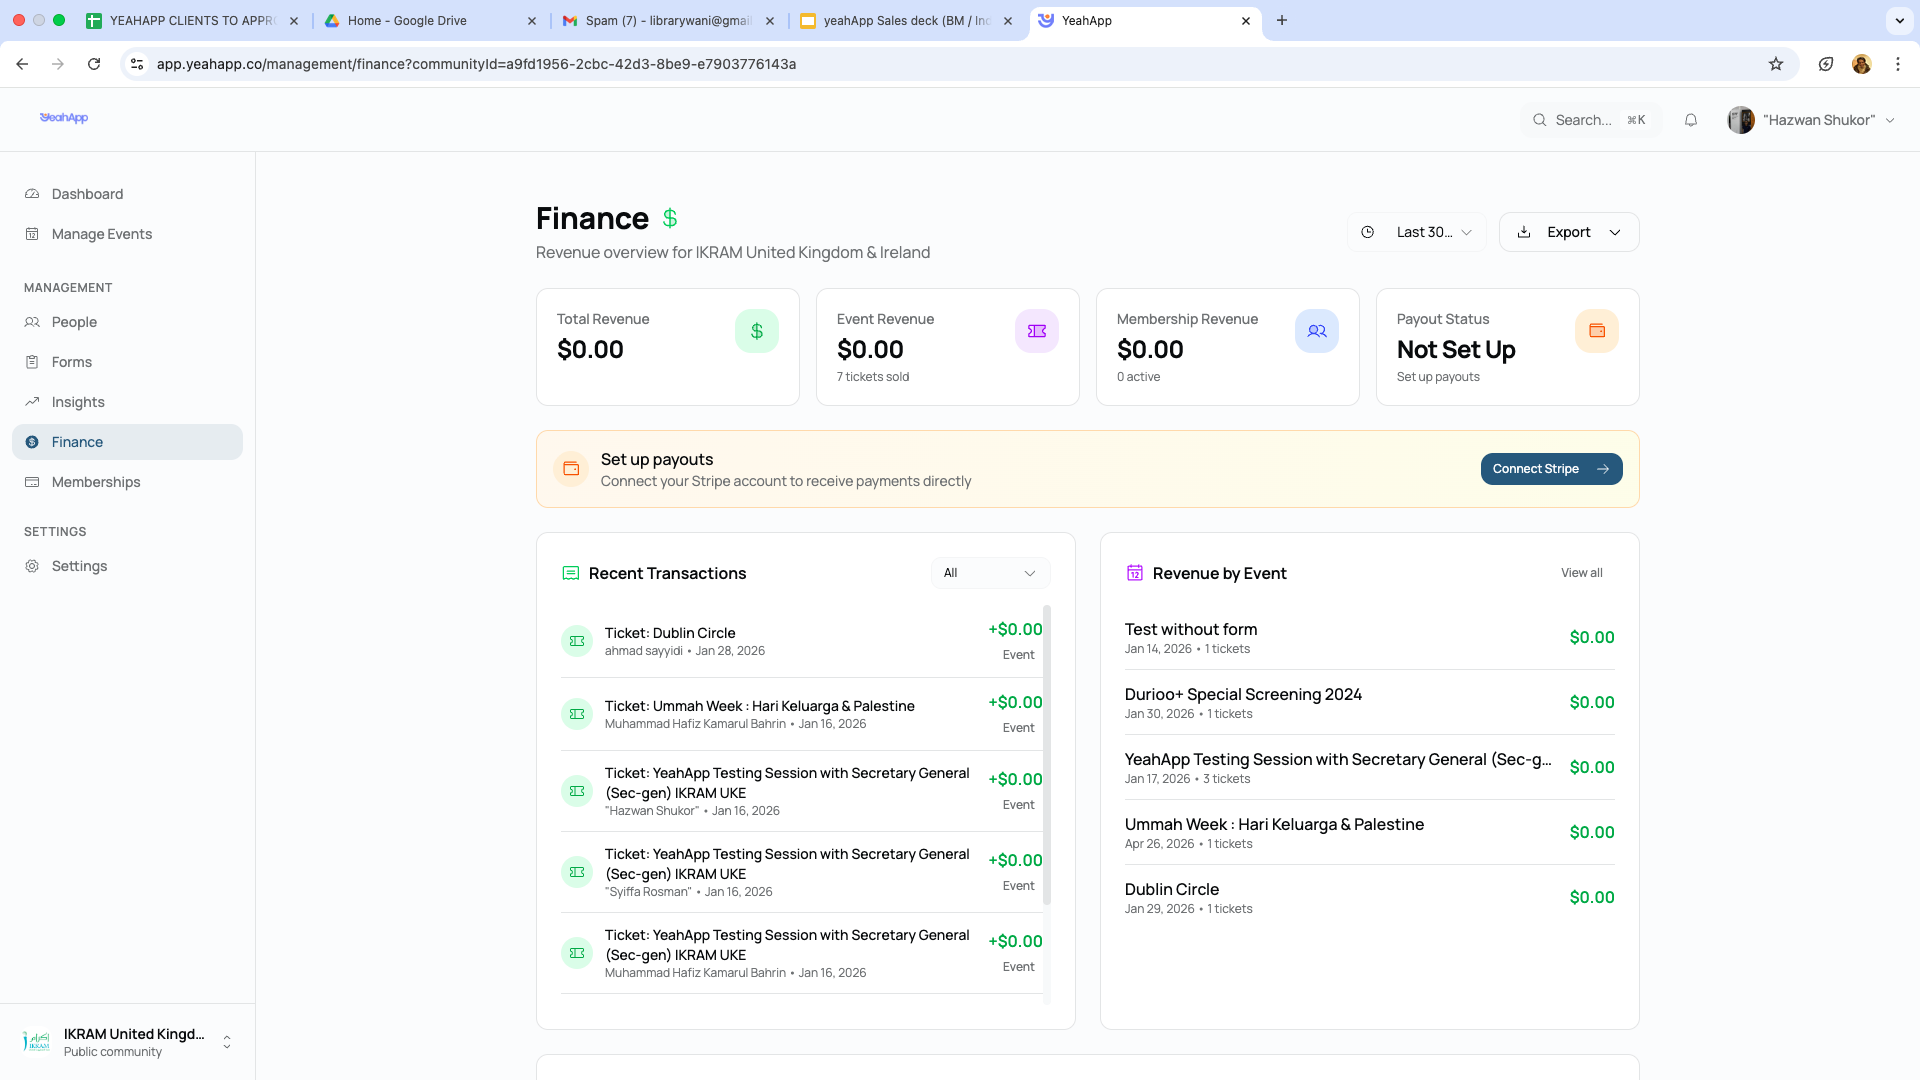Open the People management page

click(x=75, y=322)
